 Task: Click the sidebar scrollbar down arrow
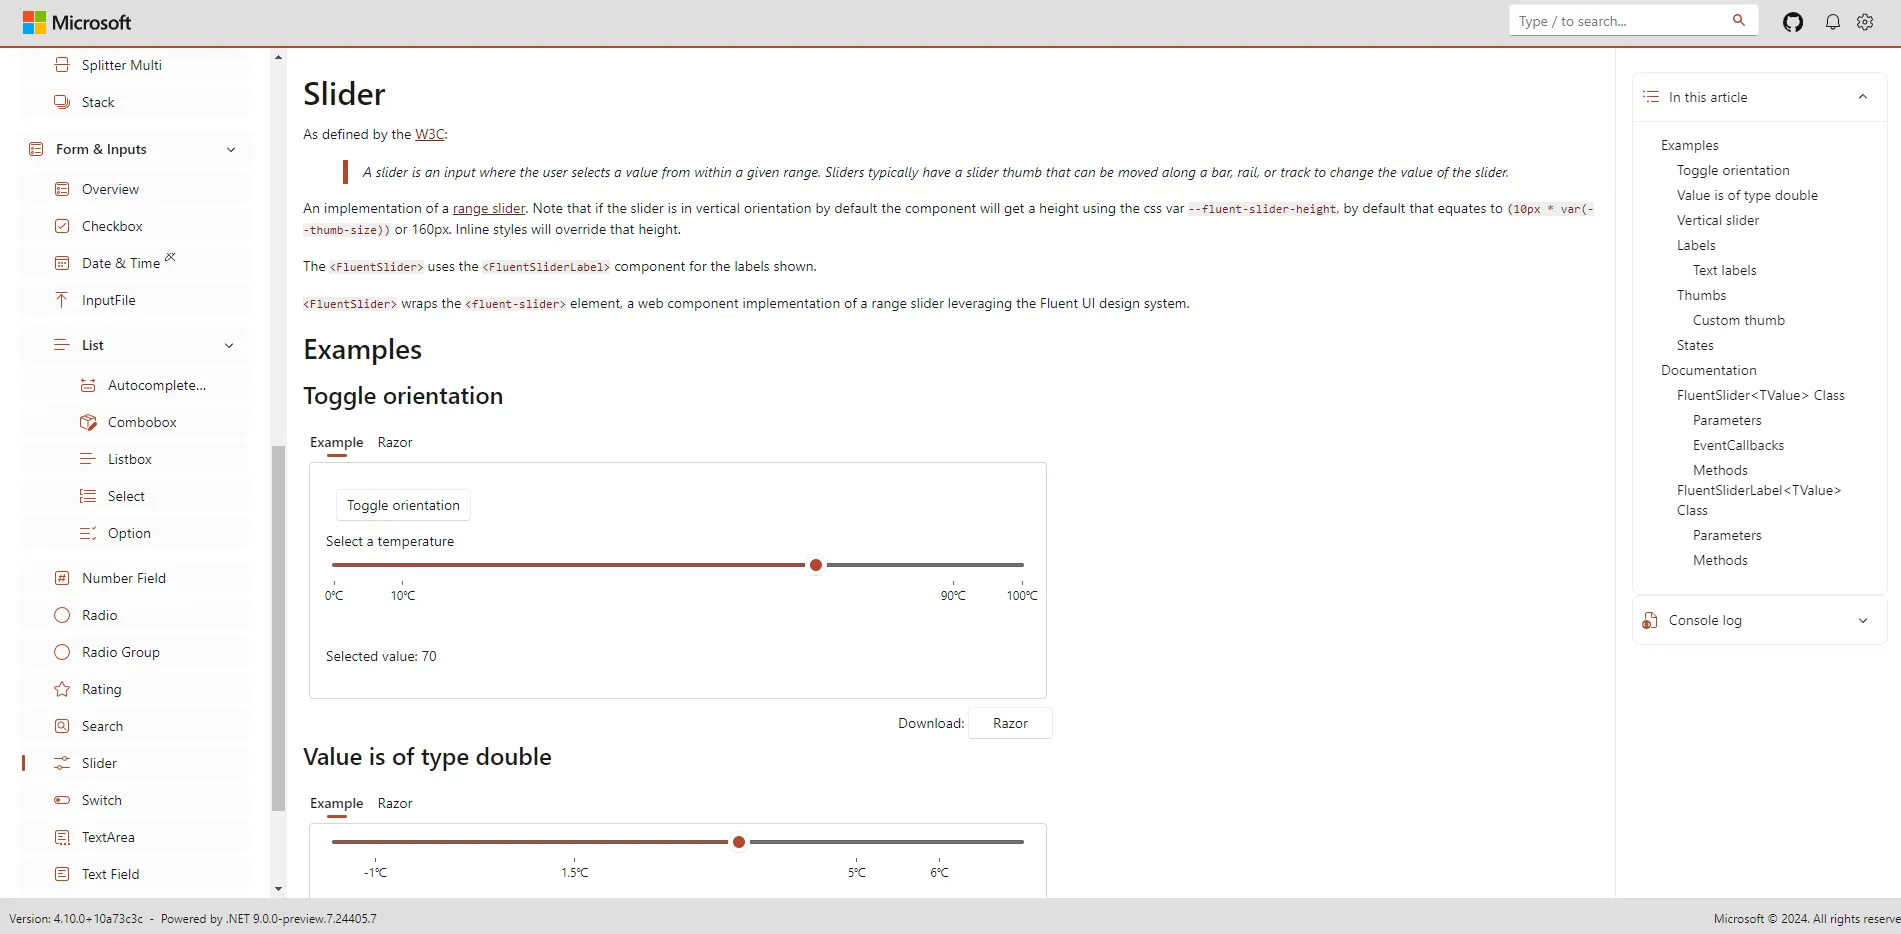[278, 888]
